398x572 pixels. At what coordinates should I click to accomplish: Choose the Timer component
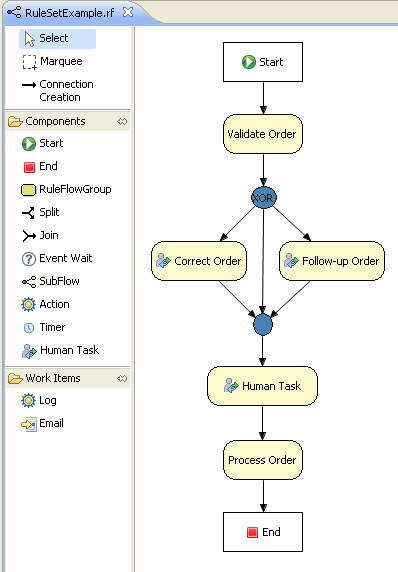44,327
